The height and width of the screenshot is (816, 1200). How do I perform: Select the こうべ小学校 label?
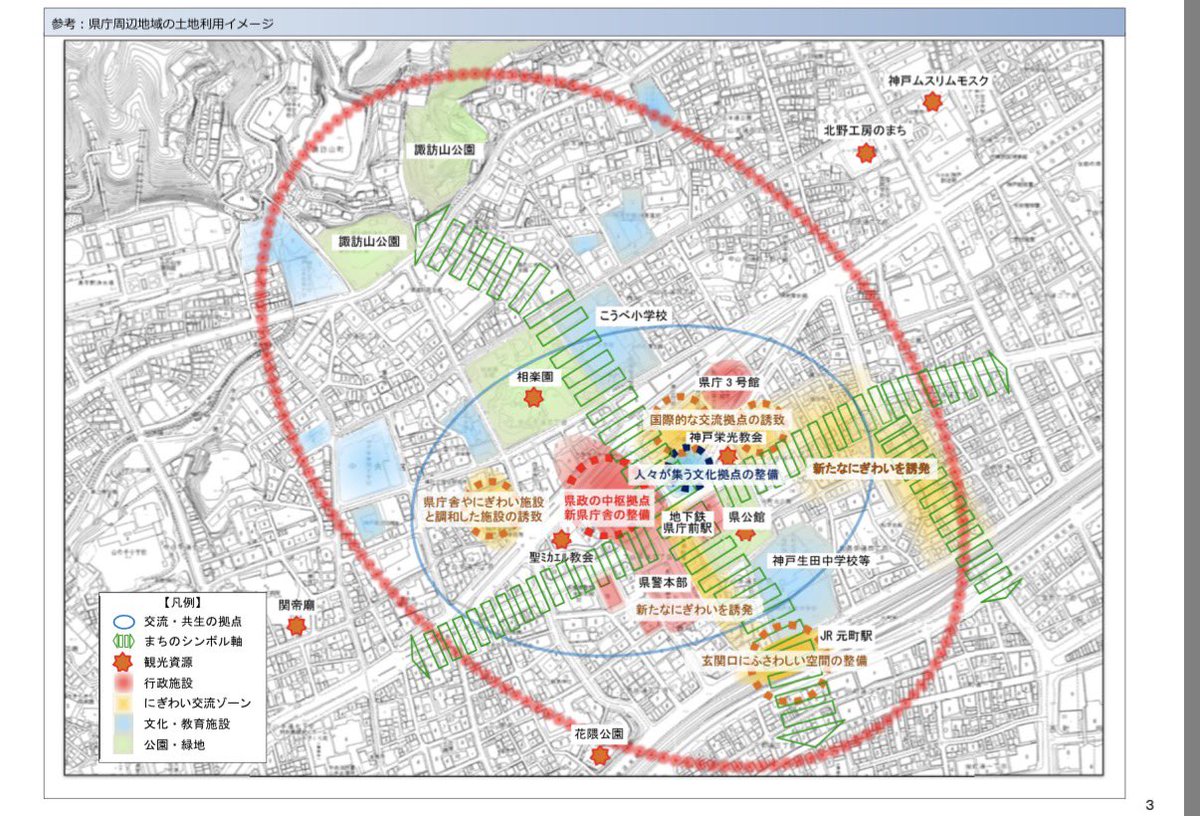pos(632,315)
